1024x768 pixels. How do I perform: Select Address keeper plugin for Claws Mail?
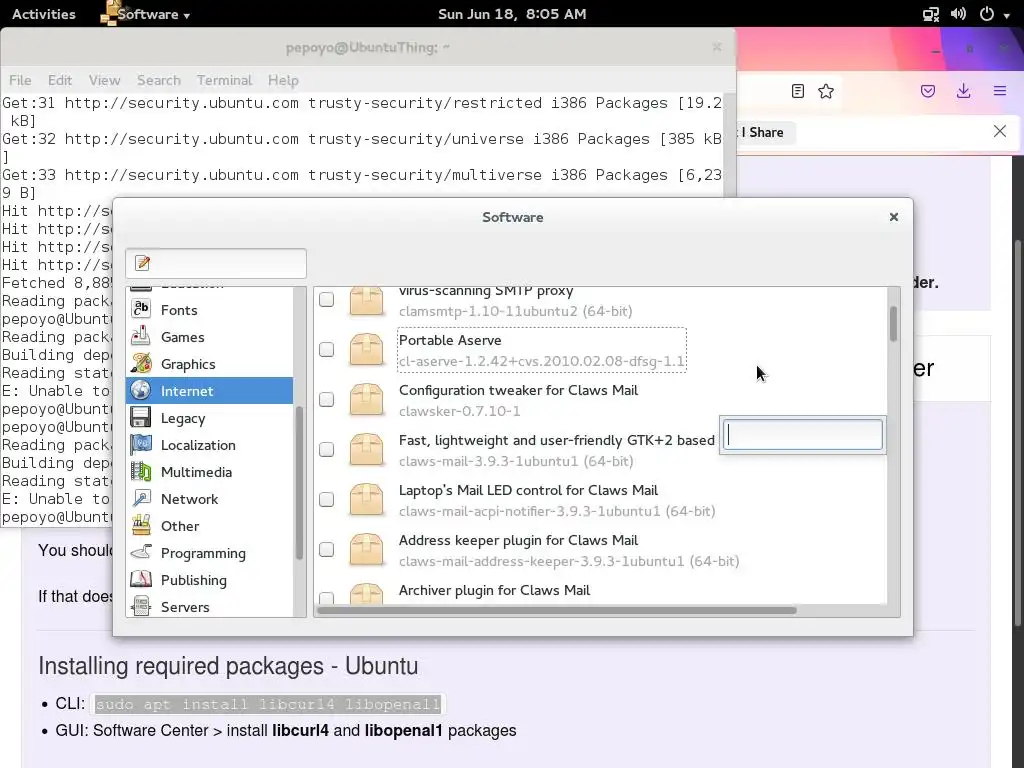[519, 540]
